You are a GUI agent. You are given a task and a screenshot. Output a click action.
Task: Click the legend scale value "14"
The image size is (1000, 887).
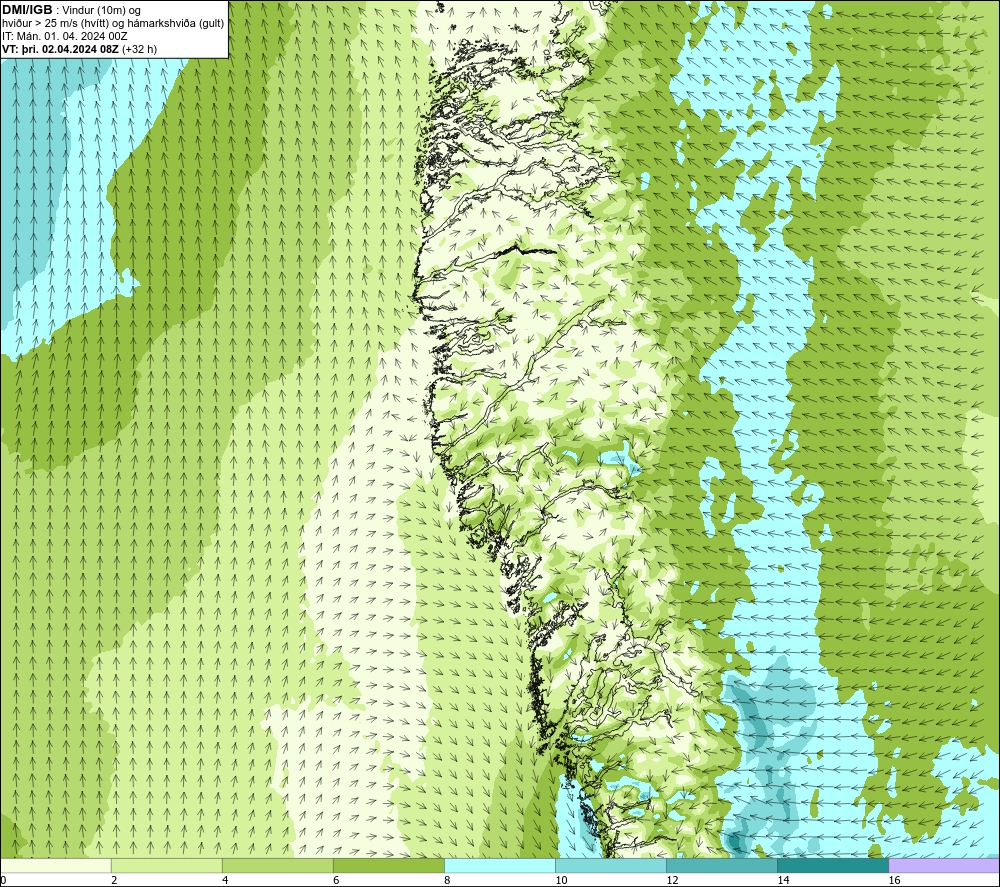tap(783, 881)
